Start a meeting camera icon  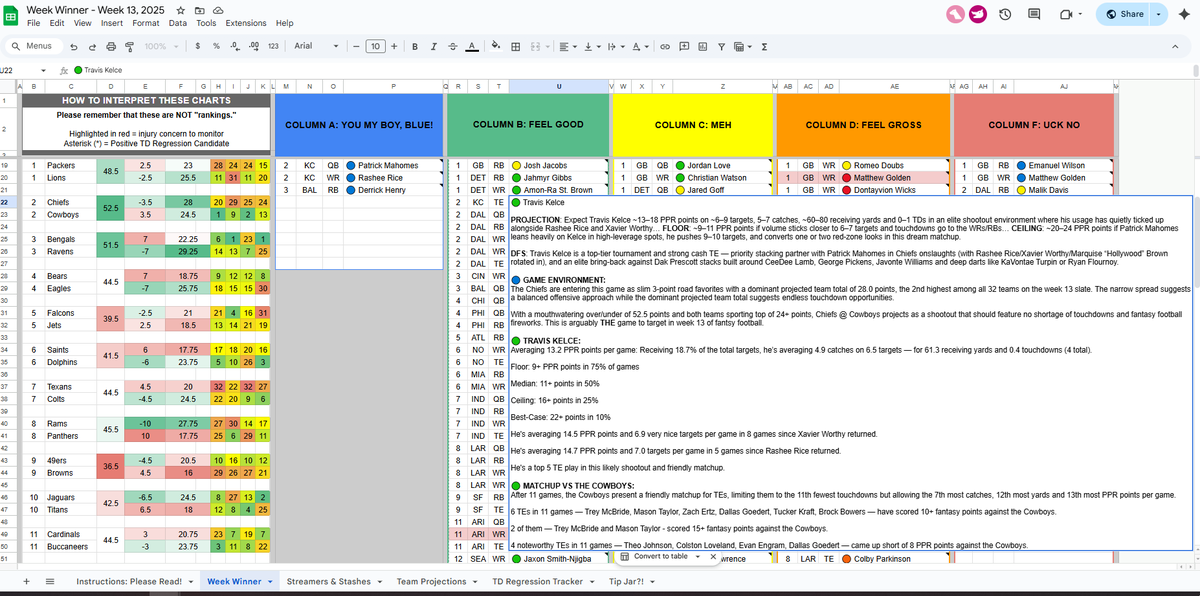1066,14
